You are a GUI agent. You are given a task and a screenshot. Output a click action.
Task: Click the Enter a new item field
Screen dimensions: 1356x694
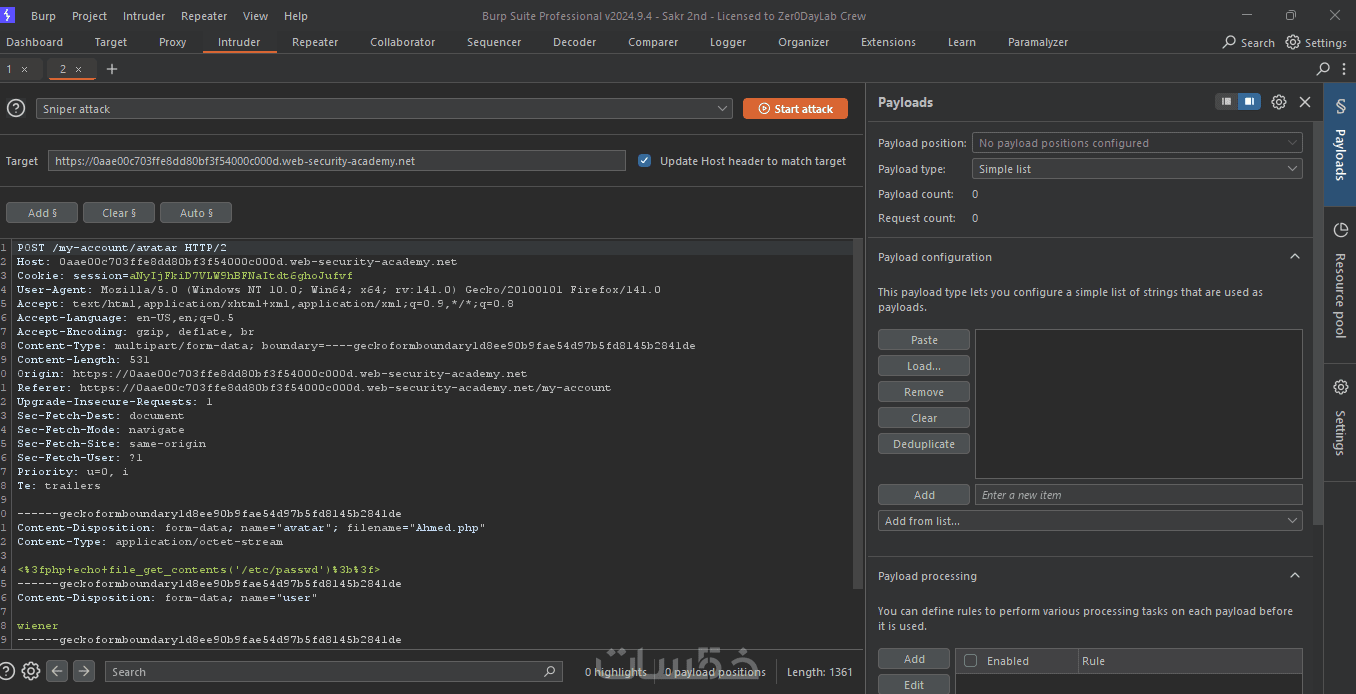coord(1138,495)
